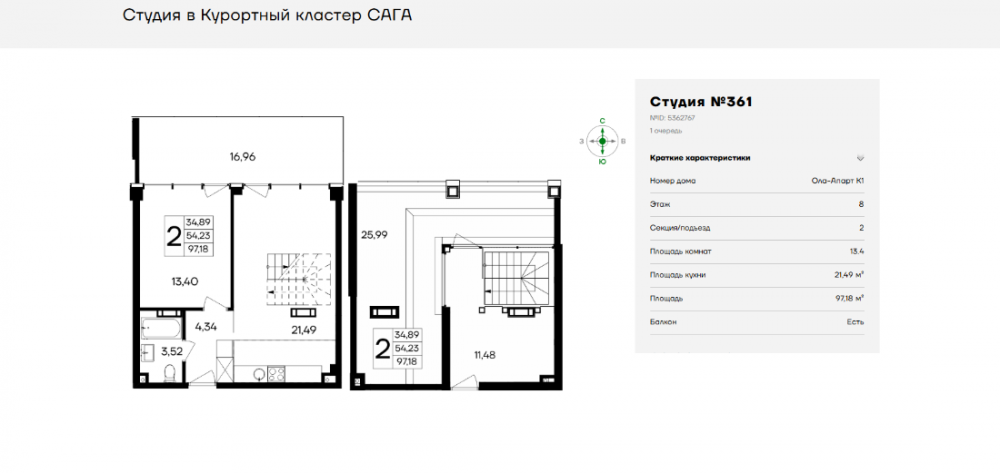
Task: Click the Студия №361 heading
Action: 700,101
